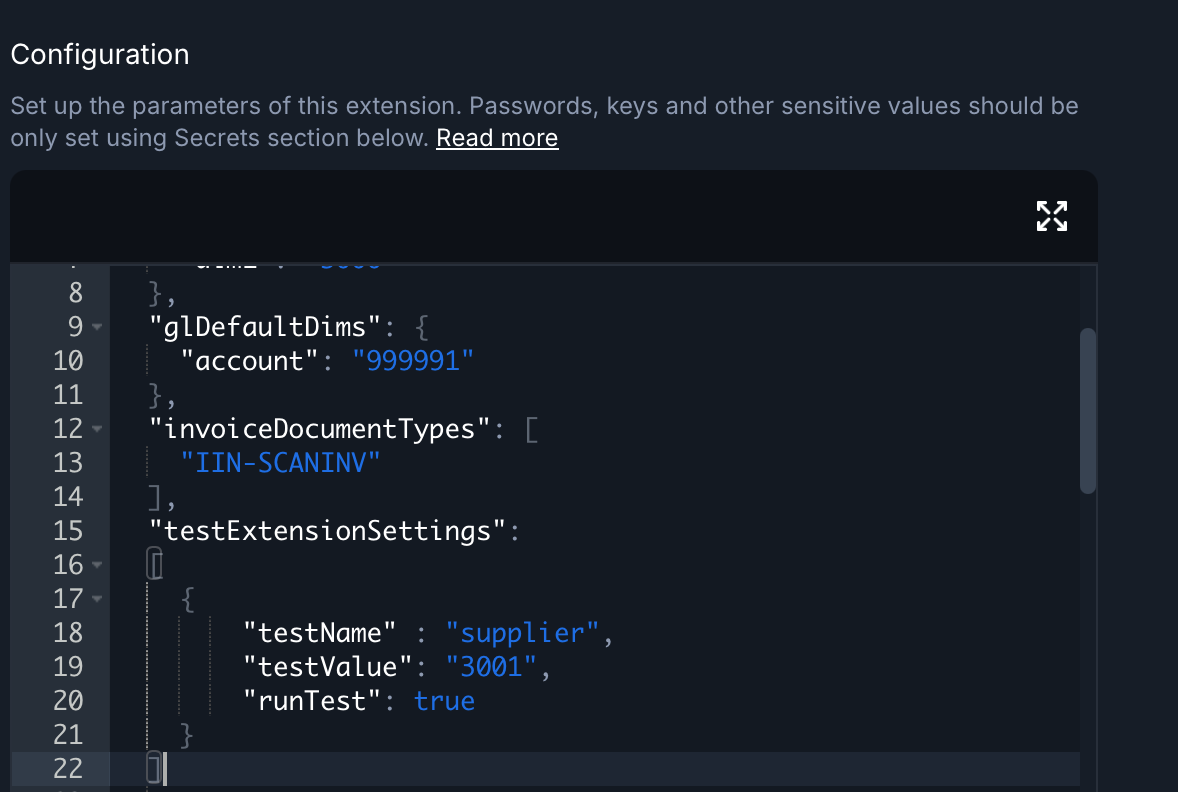
Task: Place cursor in the "999991" account value
Action: pos(412,361)
